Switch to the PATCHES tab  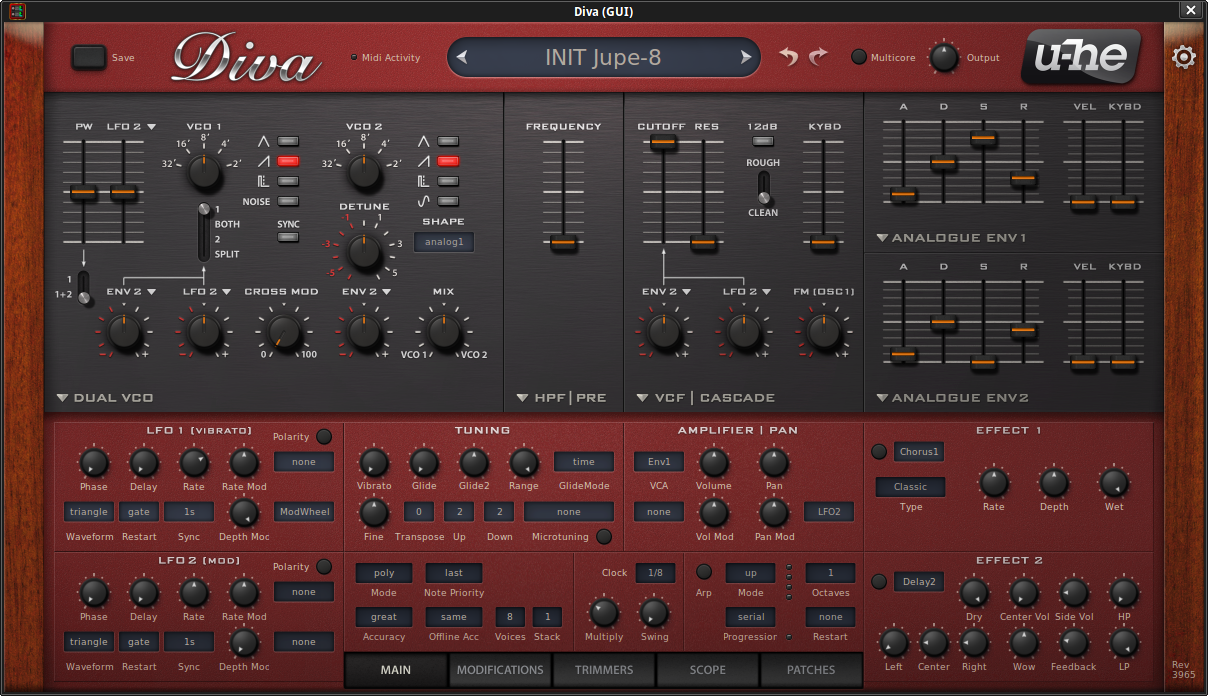pos(811,670)
